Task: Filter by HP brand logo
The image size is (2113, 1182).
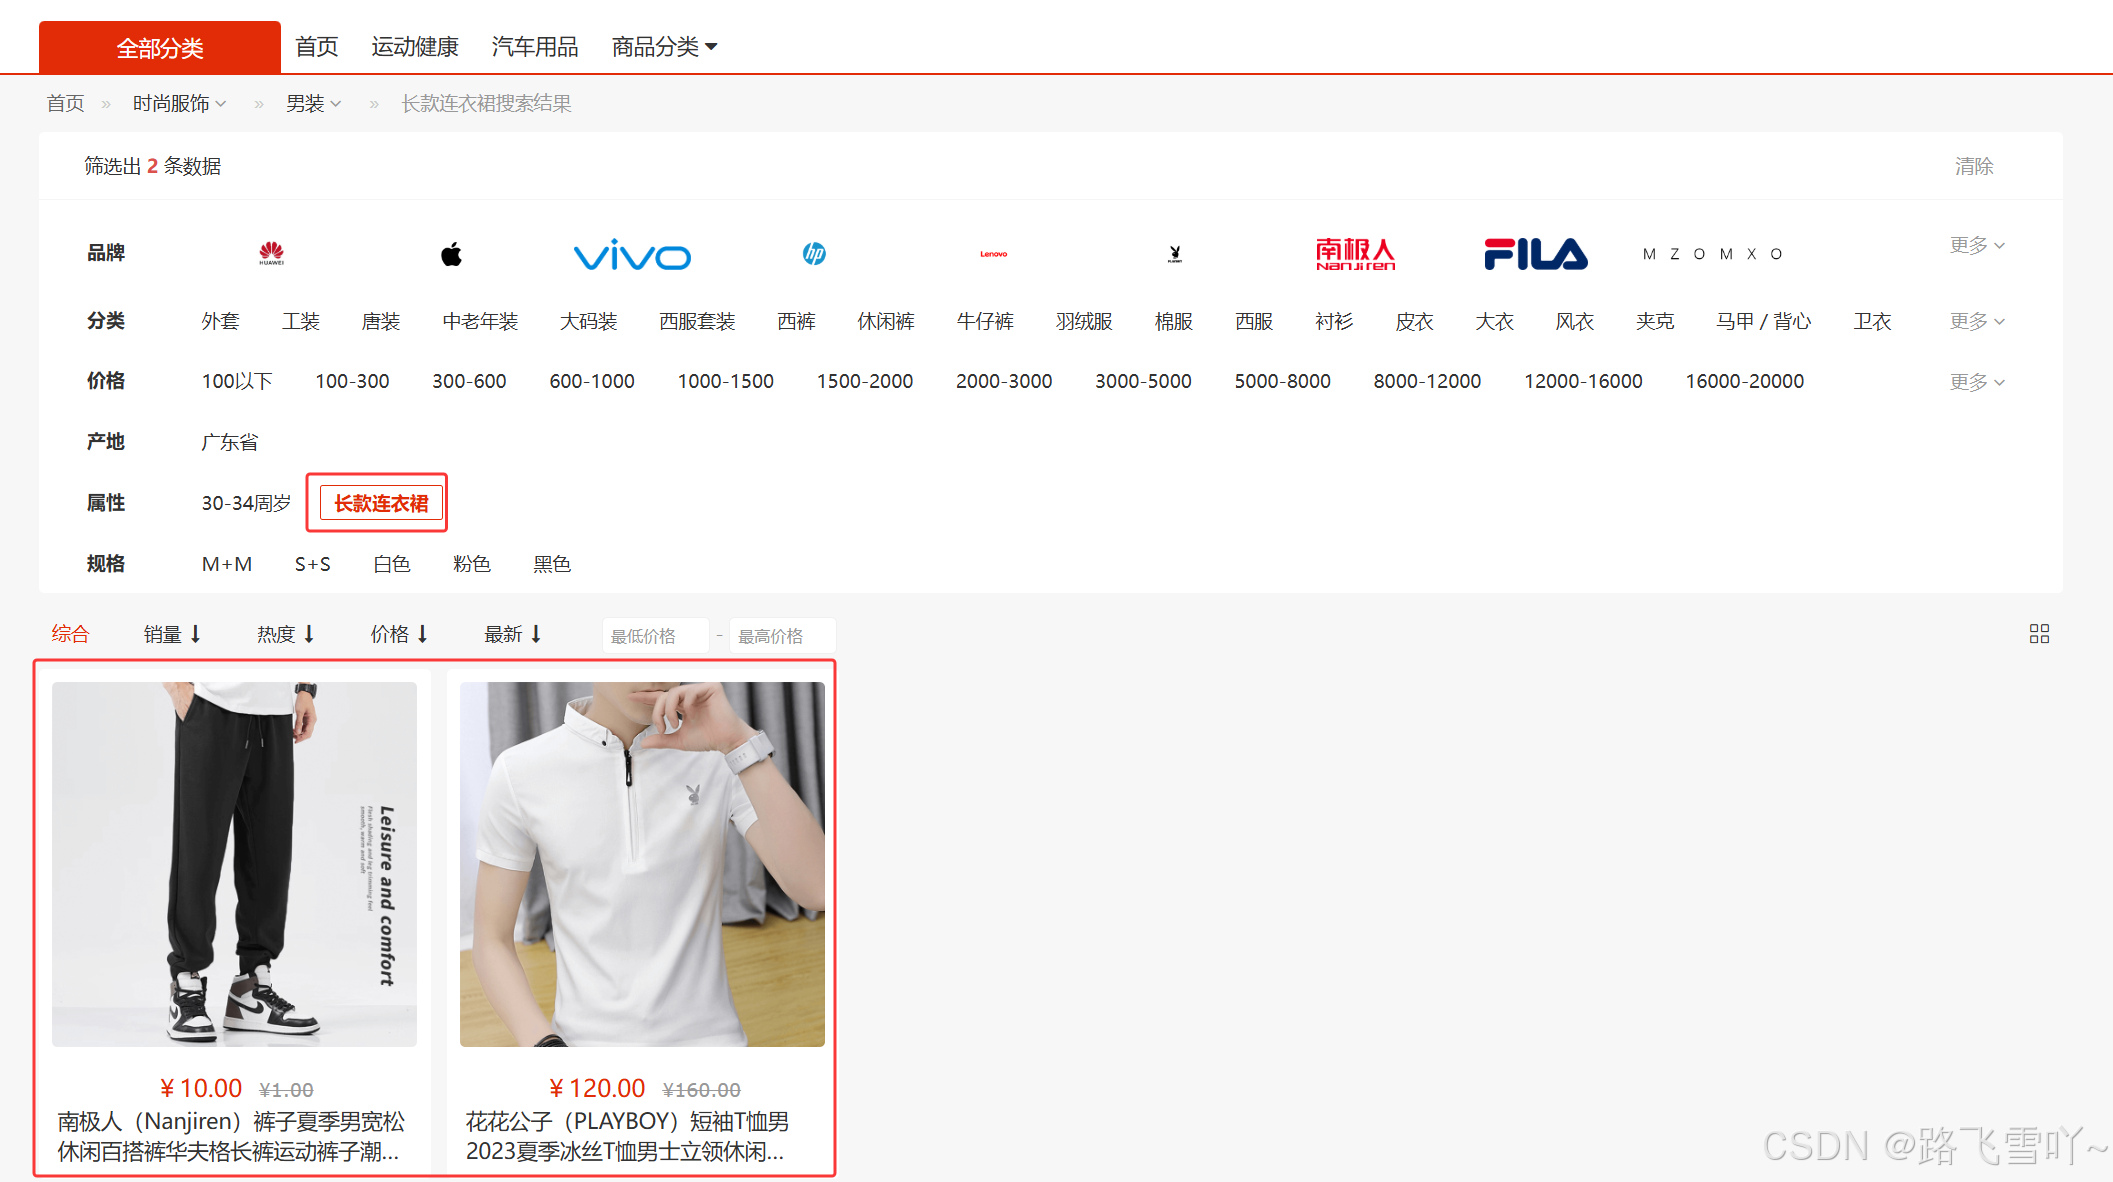Action: pos(814,254)
